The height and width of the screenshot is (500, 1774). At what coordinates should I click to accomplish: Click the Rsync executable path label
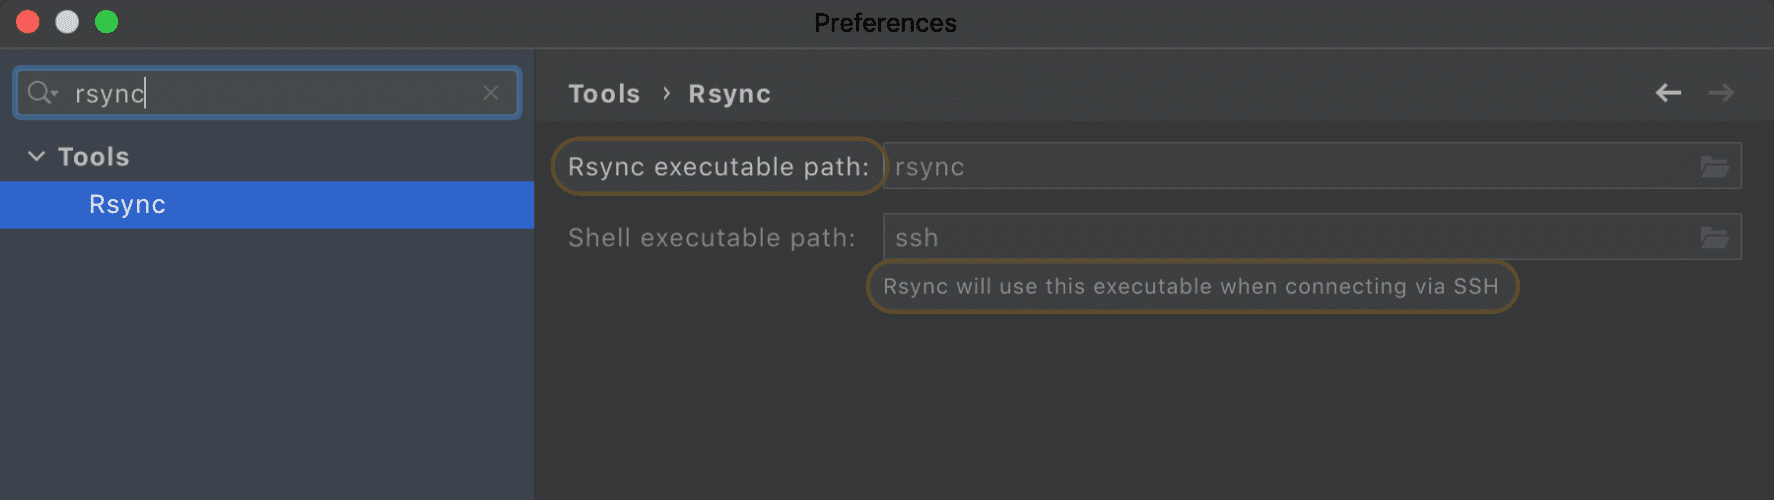click(718, 167)
